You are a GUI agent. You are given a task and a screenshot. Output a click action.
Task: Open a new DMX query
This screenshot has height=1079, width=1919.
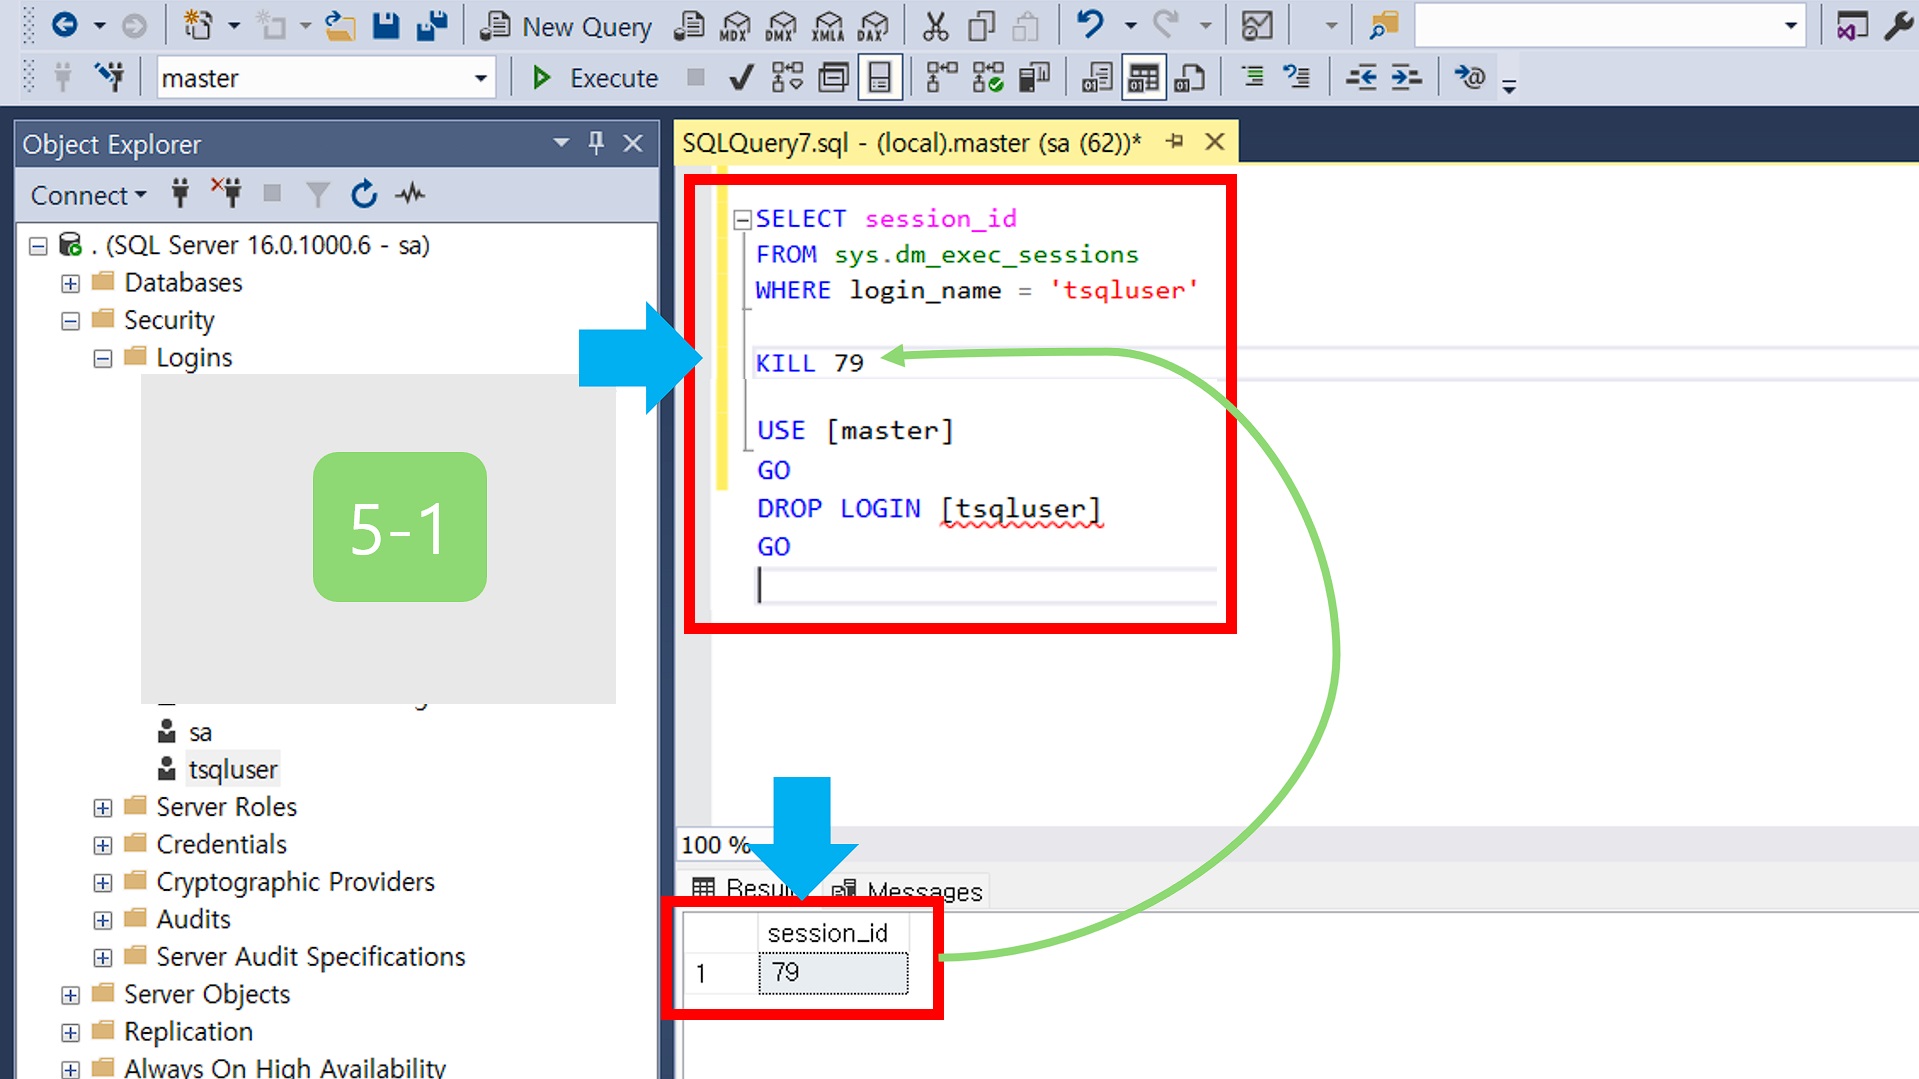[x=781, y=26]
